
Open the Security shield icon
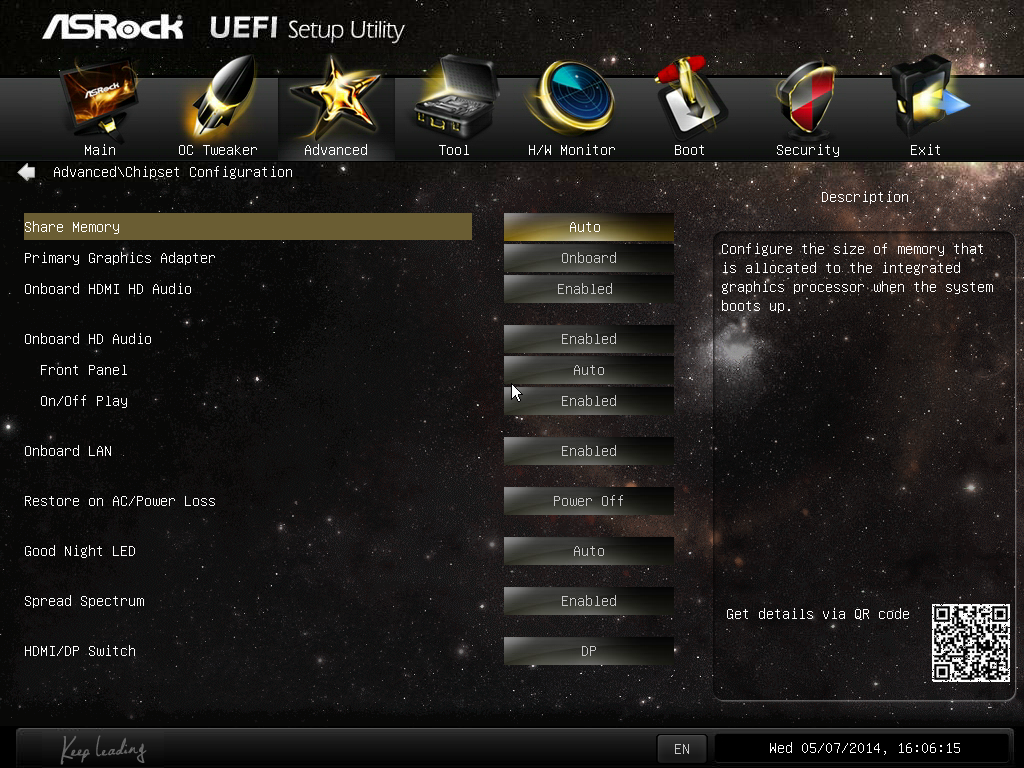[x=807, y=99]
